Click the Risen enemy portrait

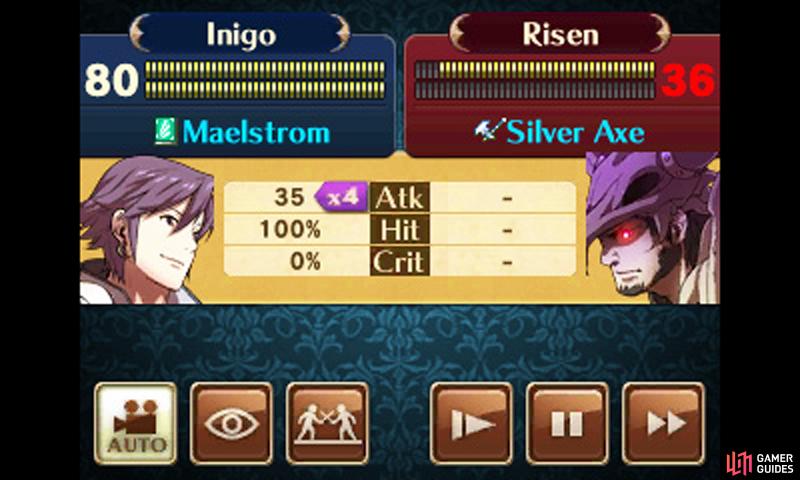[x=652, y=228]
